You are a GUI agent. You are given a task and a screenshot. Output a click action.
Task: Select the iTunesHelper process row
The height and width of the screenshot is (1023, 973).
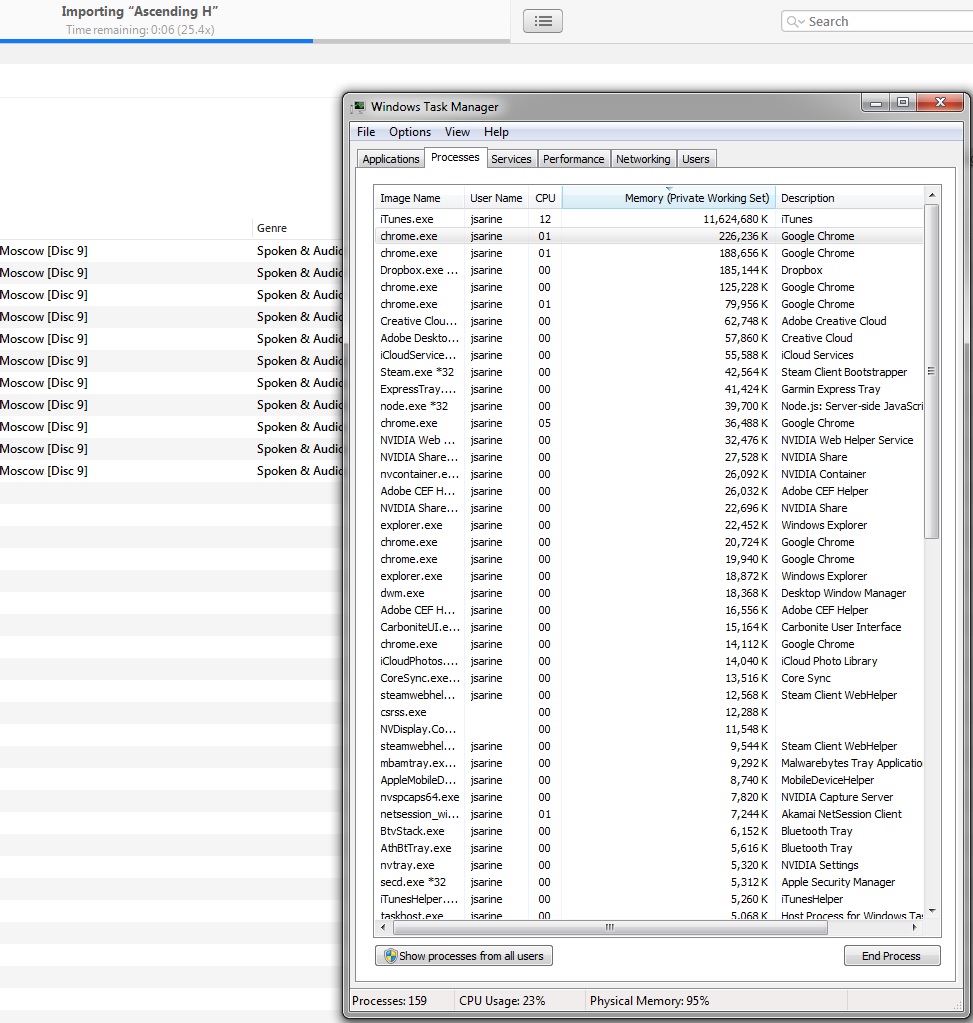[649, 898]
